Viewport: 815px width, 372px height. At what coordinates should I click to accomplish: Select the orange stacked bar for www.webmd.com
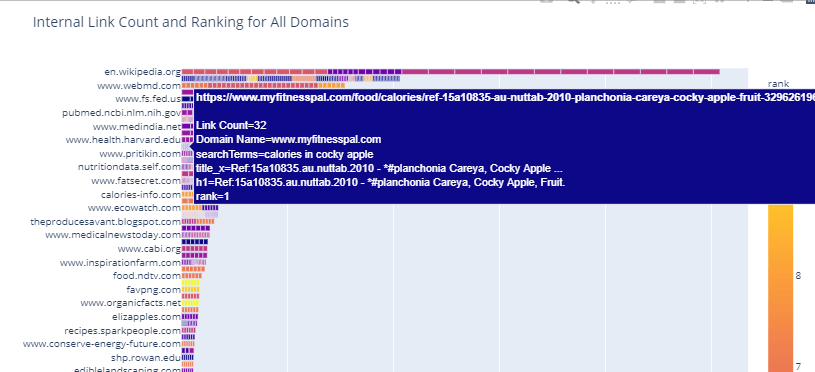[x=263, y=85]
